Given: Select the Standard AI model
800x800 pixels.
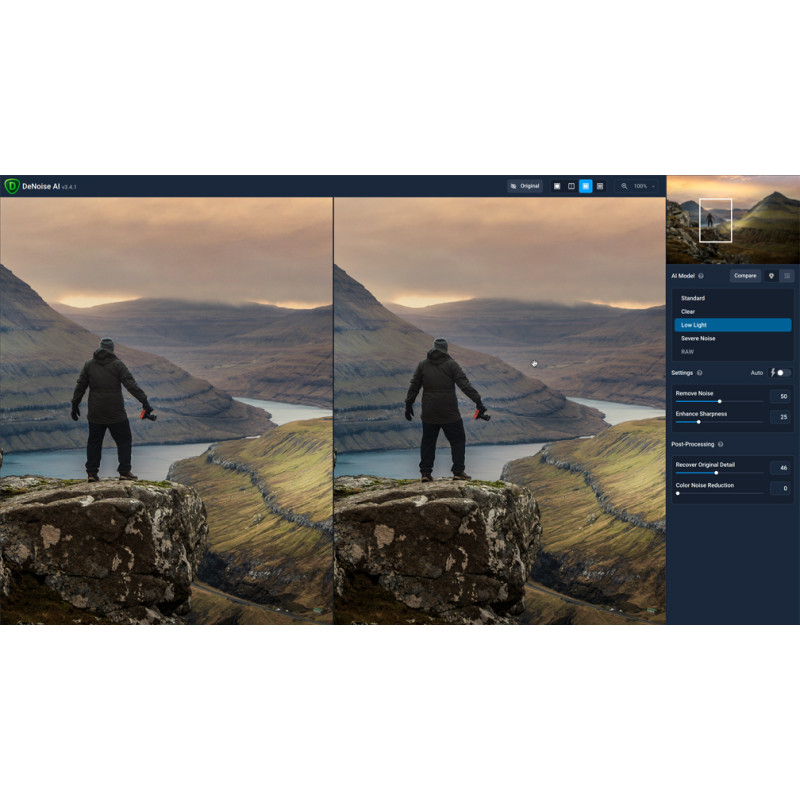Looking at the screenshot, I should tap(693, 298).
